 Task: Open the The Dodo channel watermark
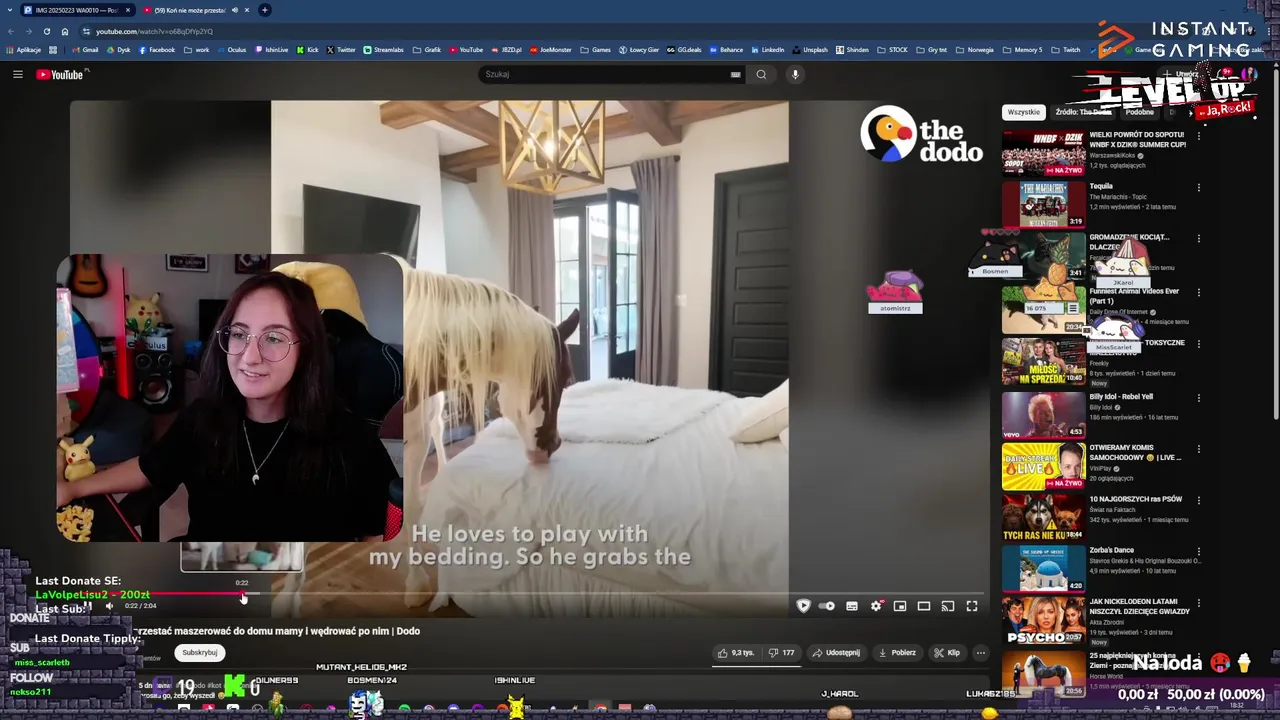(921, 134)
